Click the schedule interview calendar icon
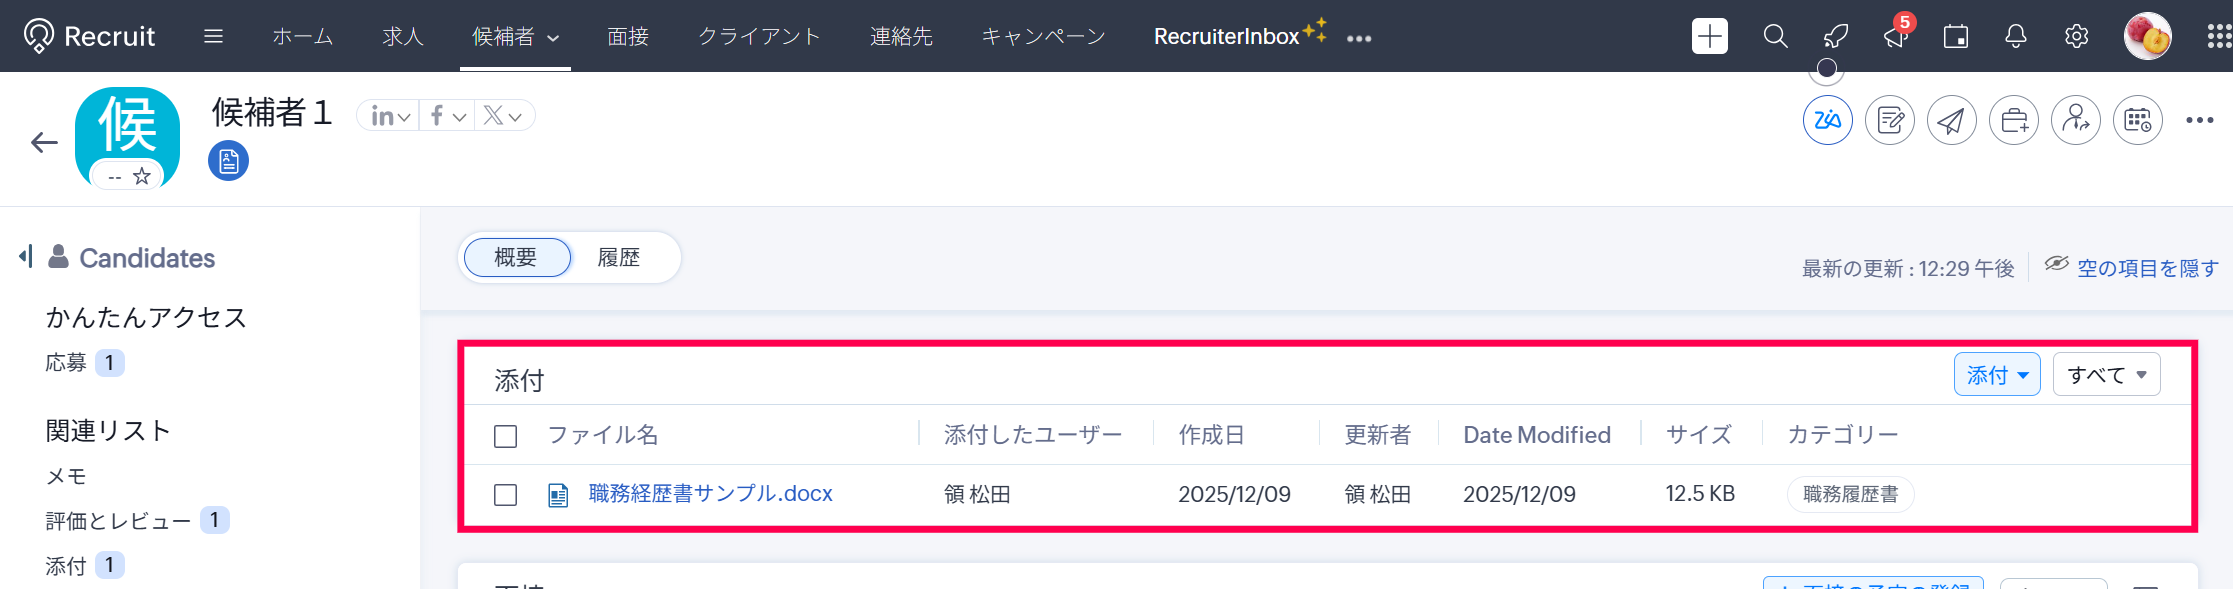This screenshot has height=589, width=2233. 2137,121
